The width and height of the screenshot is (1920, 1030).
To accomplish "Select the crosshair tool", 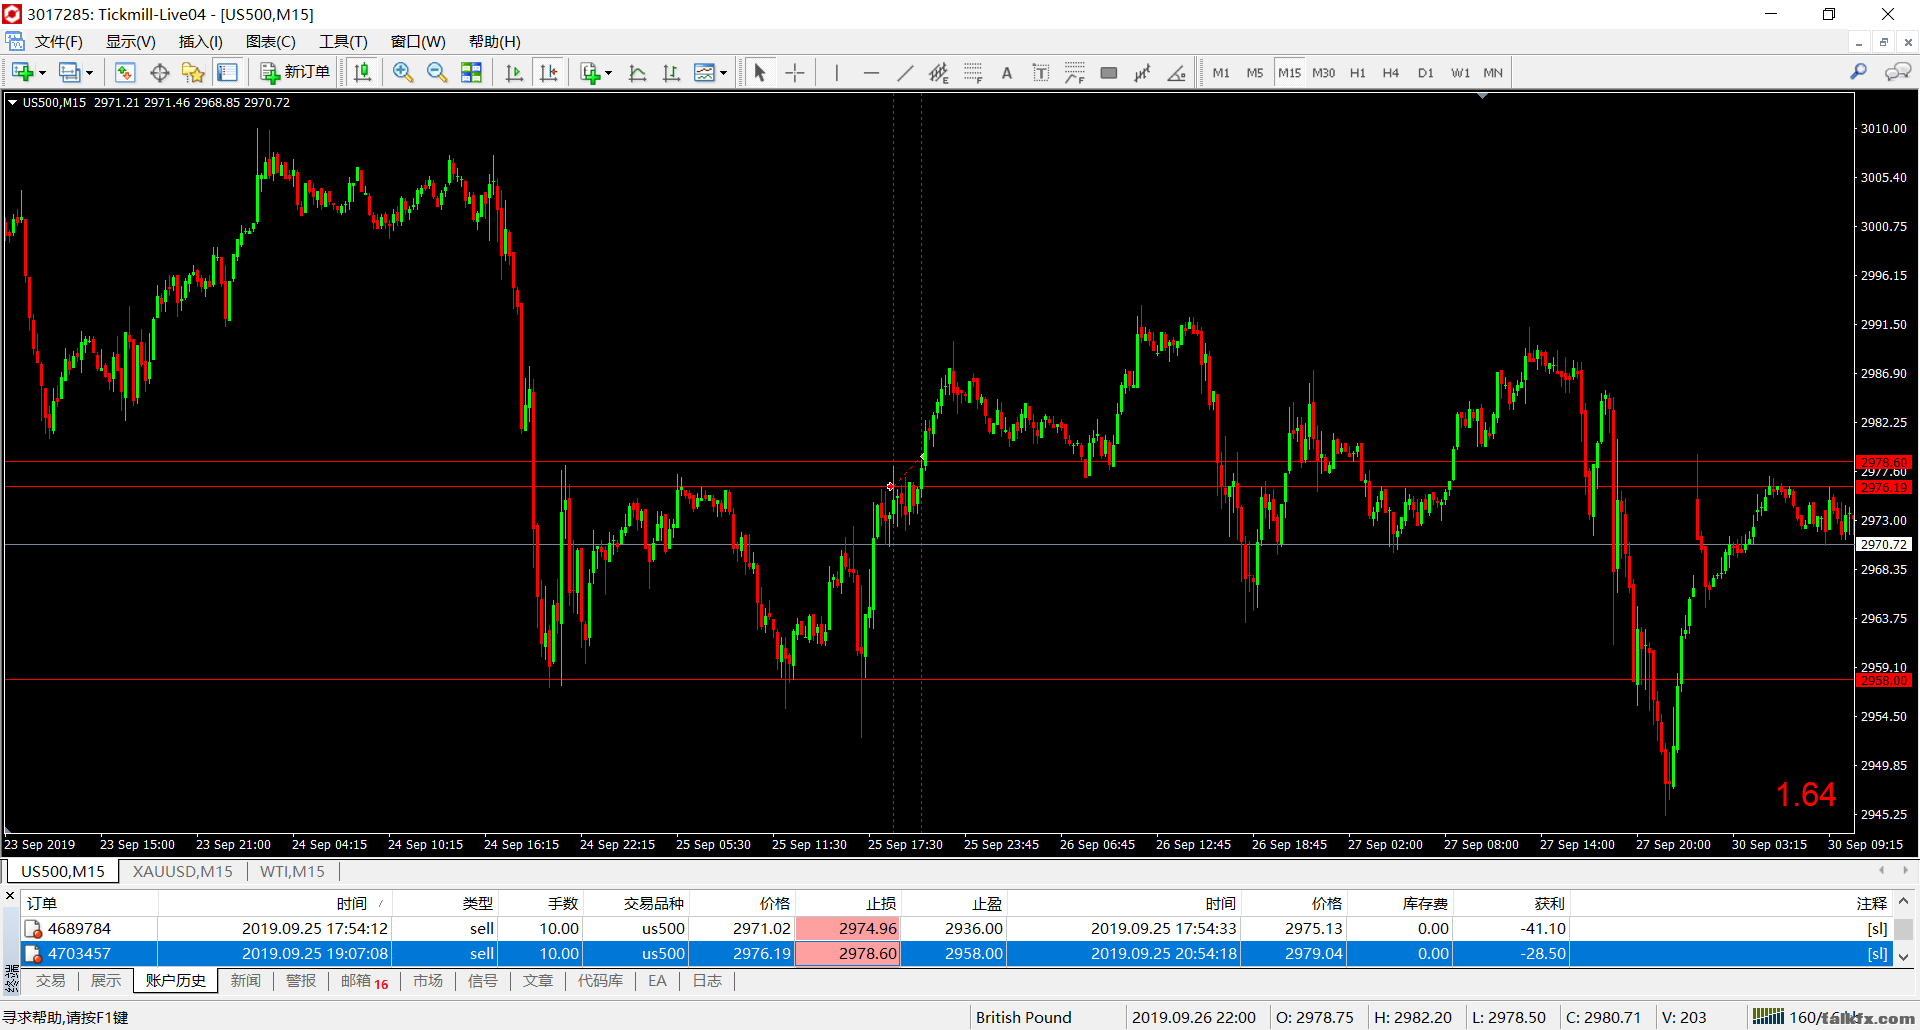I will click(x=795, y=72).
